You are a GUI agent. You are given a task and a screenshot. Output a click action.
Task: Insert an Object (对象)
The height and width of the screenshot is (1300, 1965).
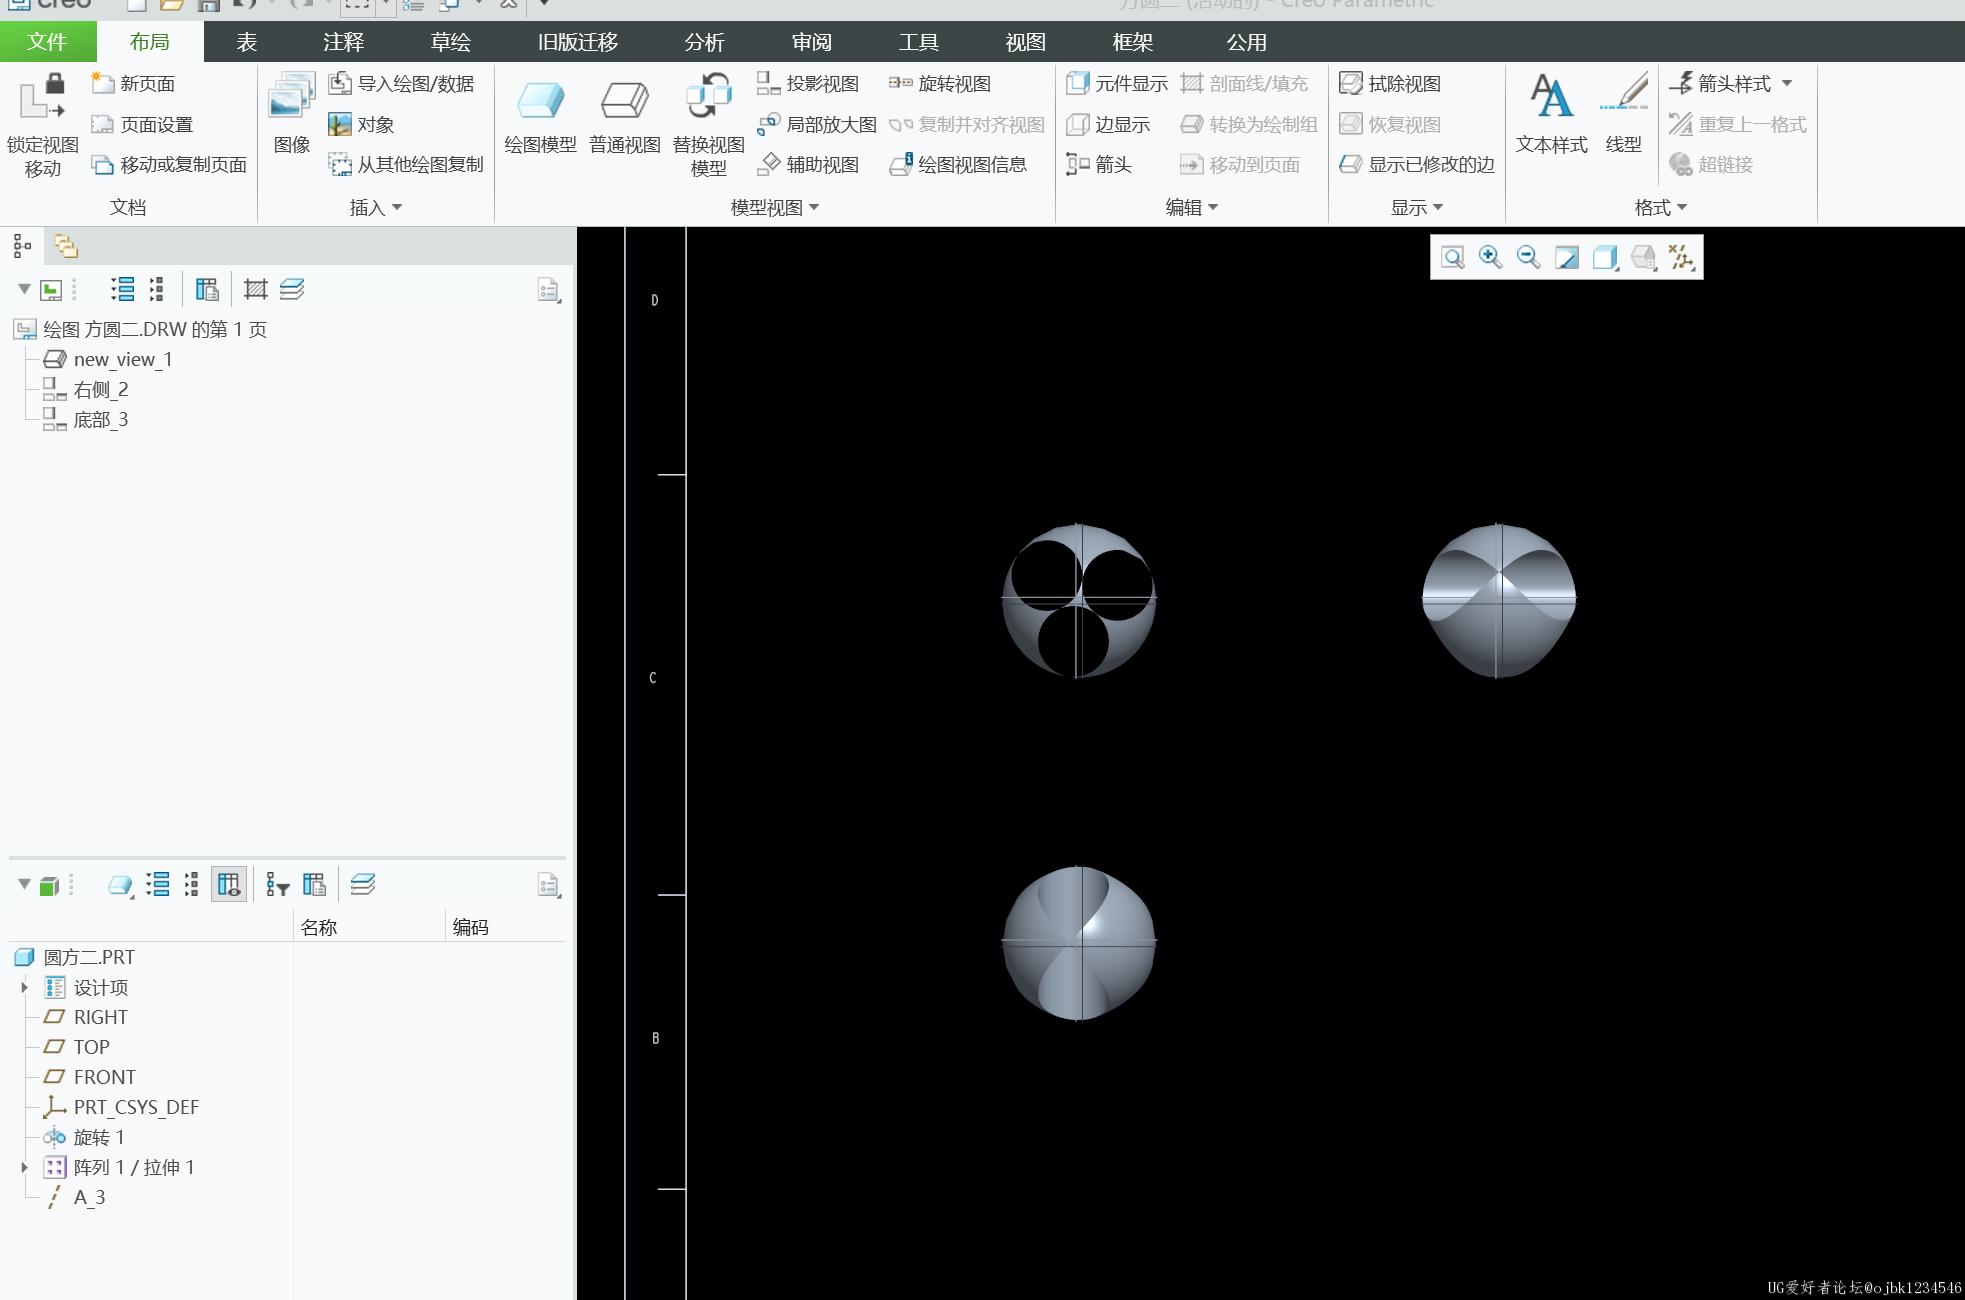pos(362,125)
